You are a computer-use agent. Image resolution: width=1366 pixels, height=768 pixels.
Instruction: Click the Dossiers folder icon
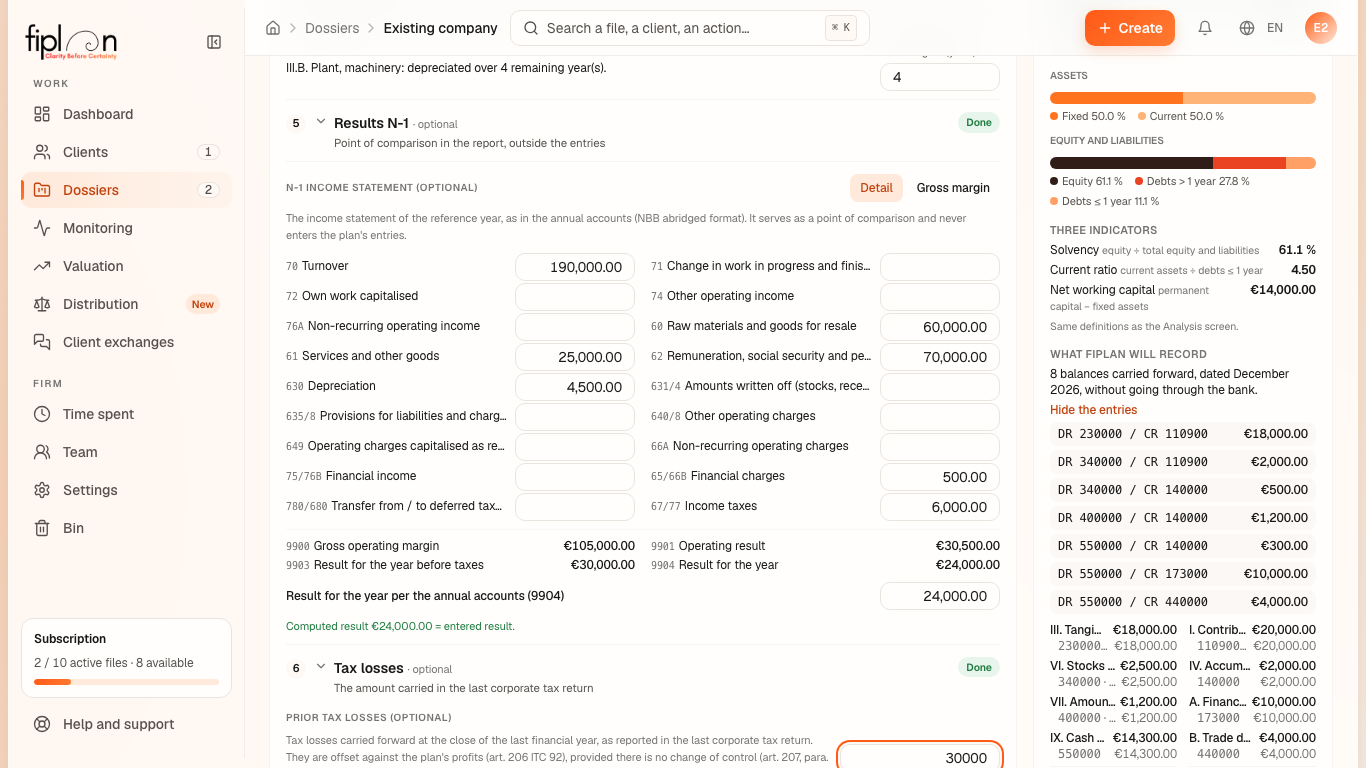pyautogui.click(x=42, y=190)
